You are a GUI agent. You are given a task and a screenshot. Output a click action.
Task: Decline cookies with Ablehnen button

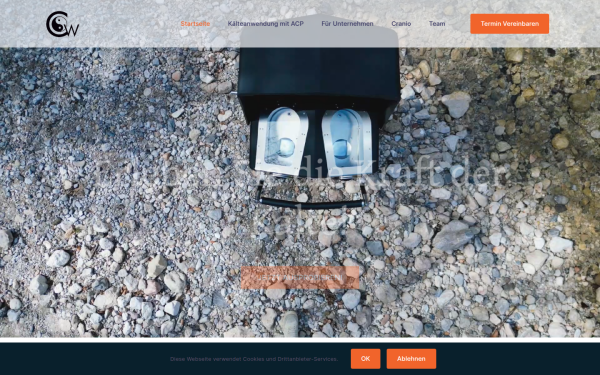coord(411,359)
